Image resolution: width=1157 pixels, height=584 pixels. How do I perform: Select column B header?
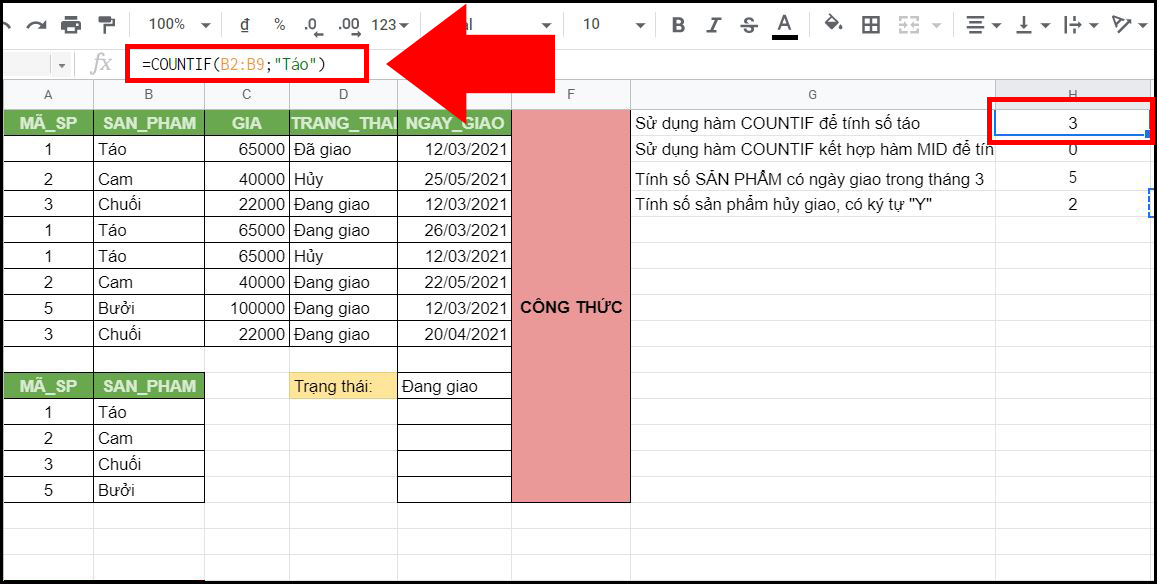tap(148, 94)
